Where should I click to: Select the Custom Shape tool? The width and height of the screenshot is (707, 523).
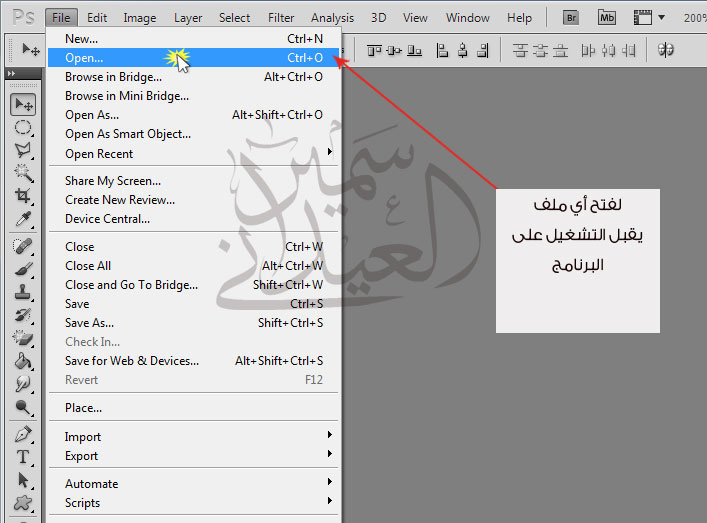23,503
